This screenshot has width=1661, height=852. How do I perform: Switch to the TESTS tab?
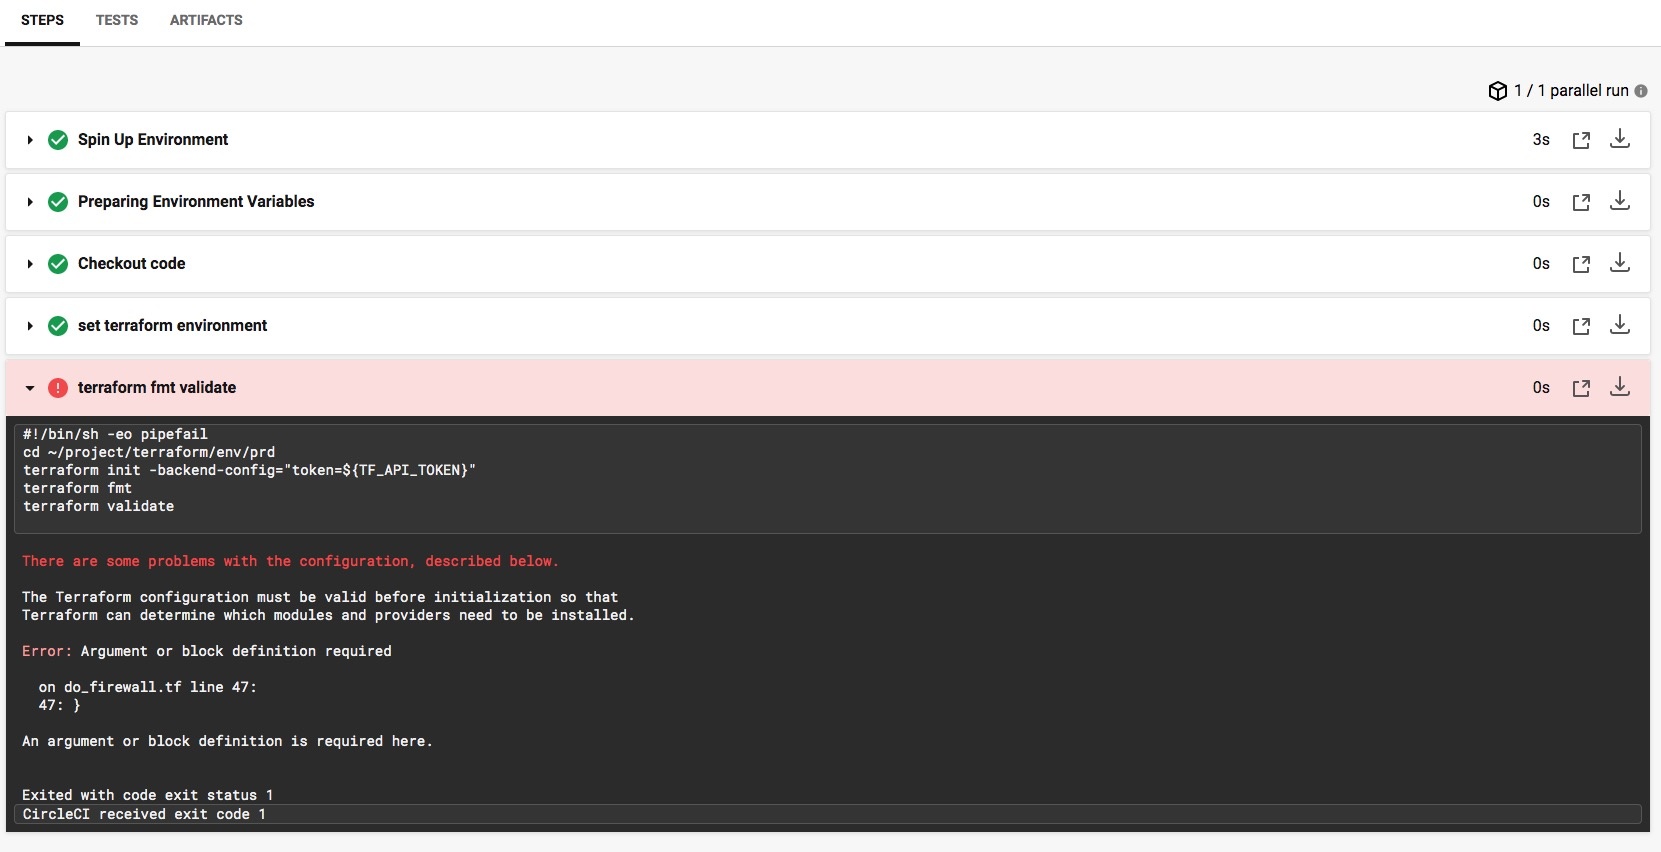[x=117, y=20]
